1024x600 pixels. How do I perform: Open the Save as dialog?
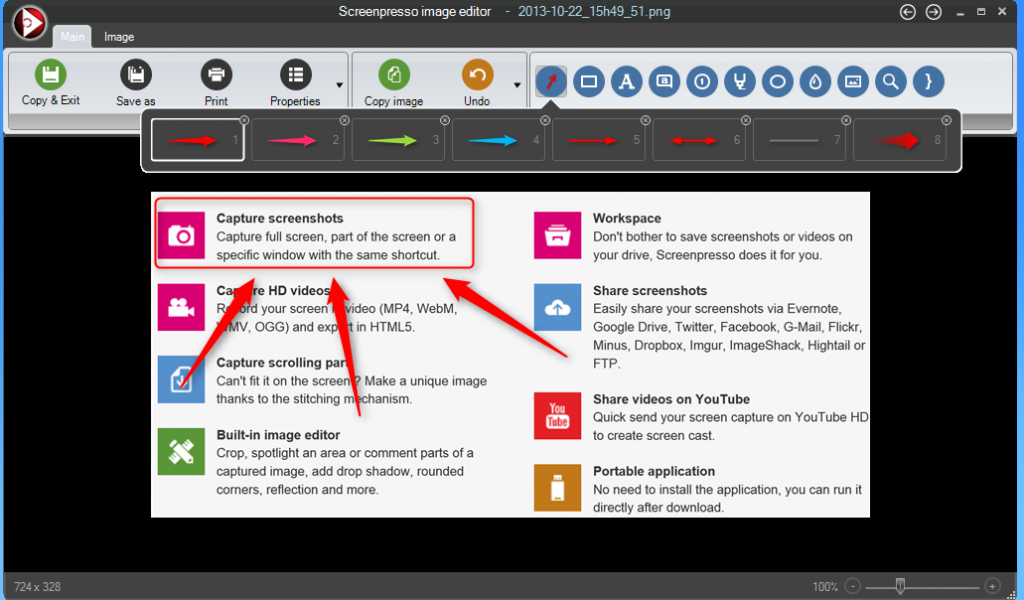point(135,83)
